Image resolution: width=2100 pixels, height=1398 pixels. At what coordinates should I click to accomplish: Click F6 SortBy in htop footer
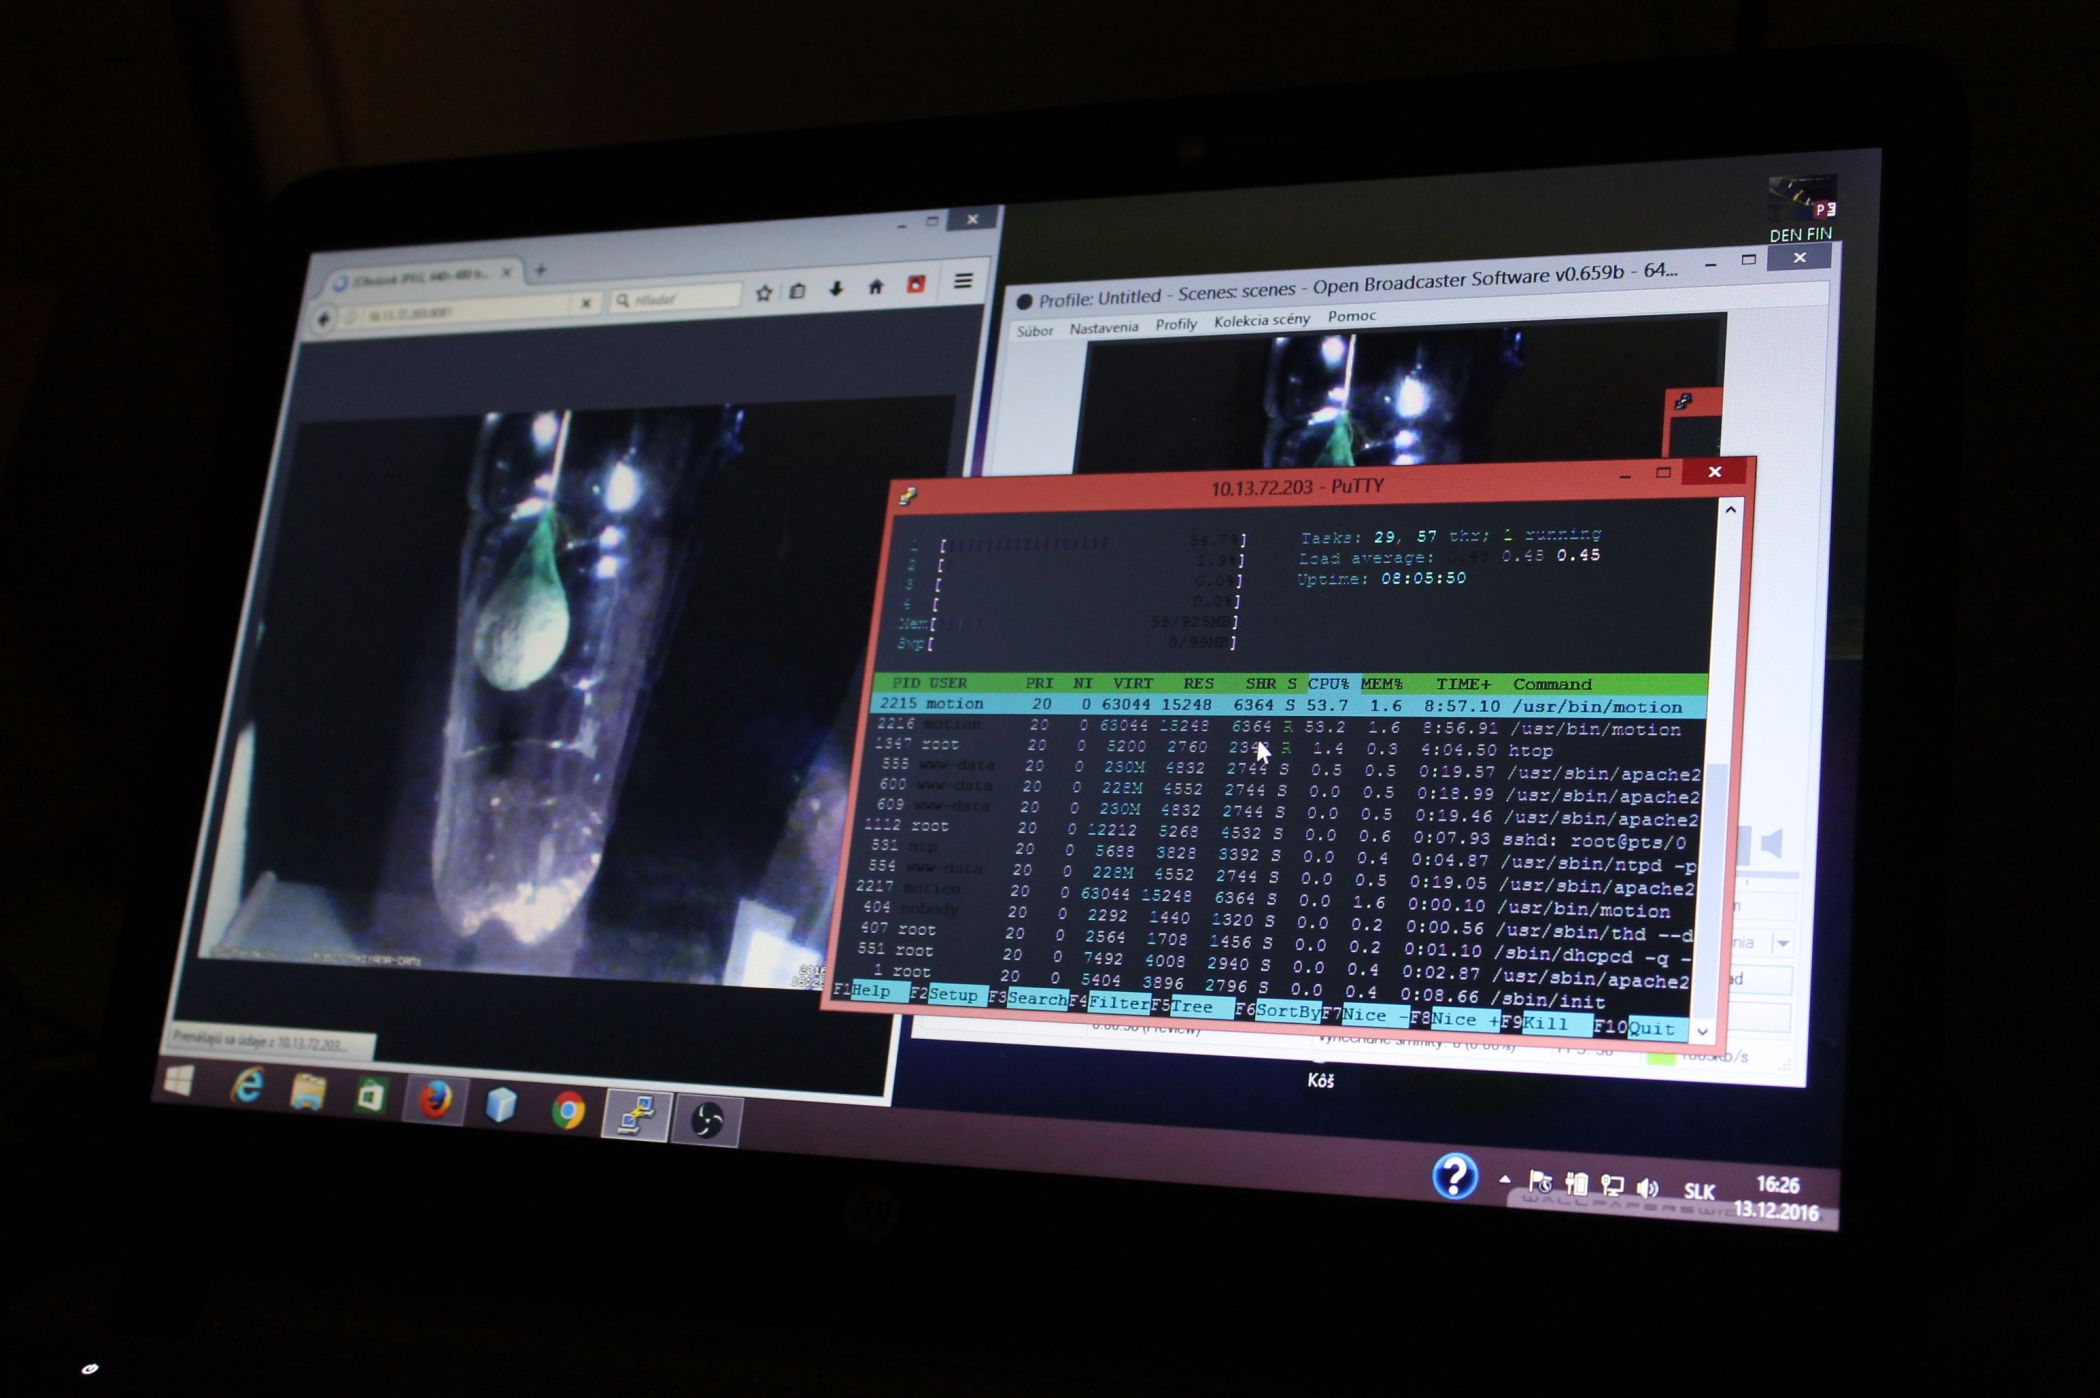[1278, 1011]
